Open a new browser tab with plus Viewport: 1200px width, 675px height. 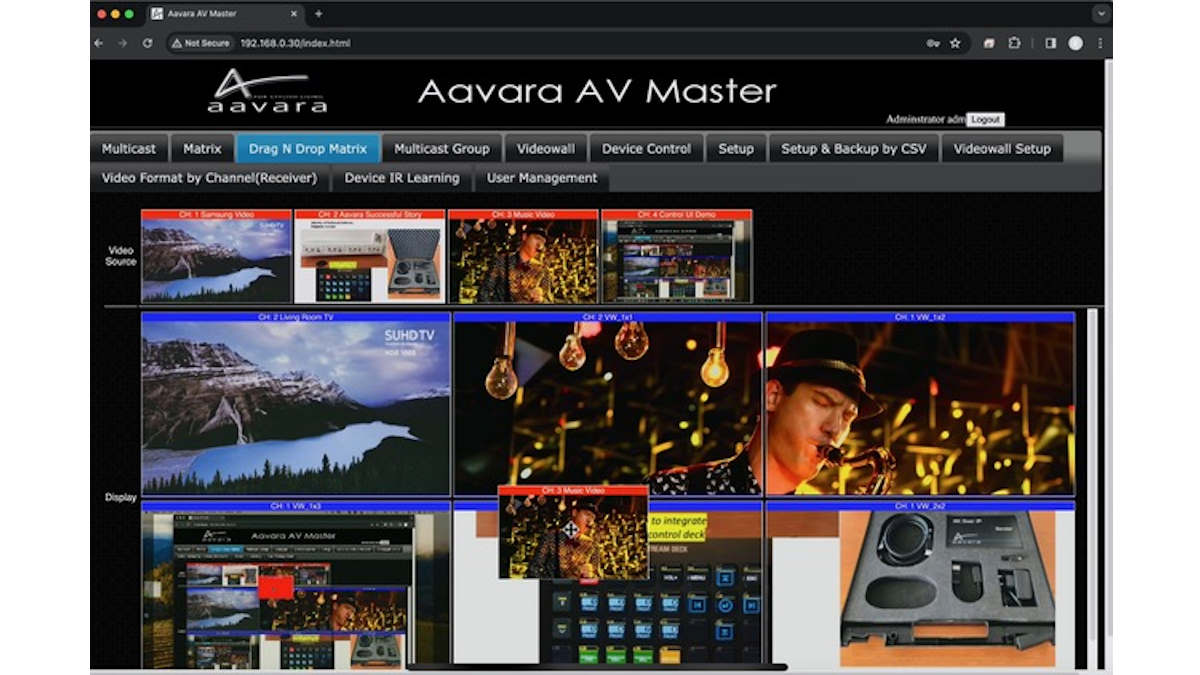click(x=318, y=14)
